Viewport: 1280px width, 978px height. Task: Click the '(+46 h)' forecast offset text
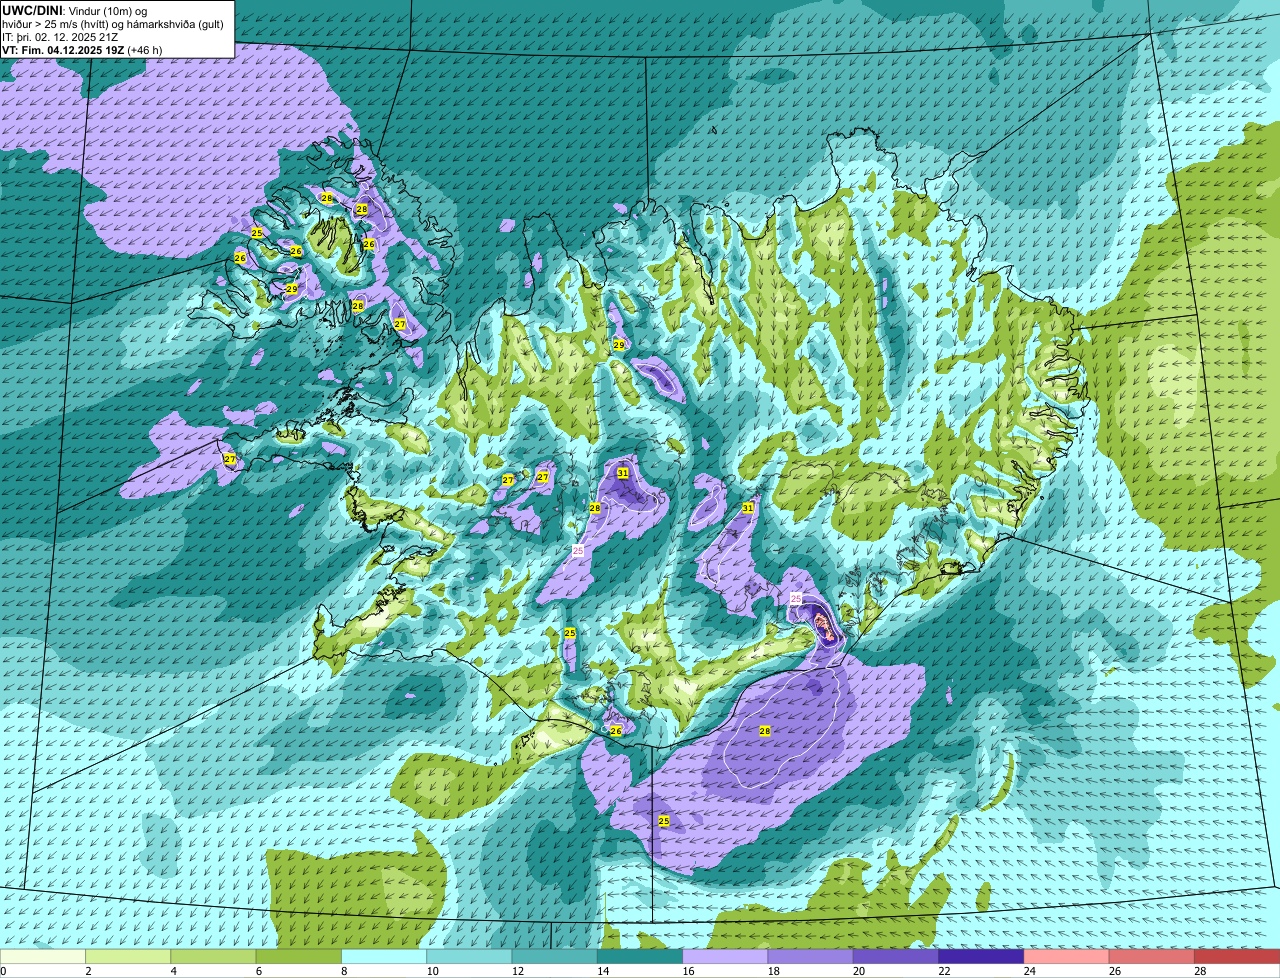144,50
